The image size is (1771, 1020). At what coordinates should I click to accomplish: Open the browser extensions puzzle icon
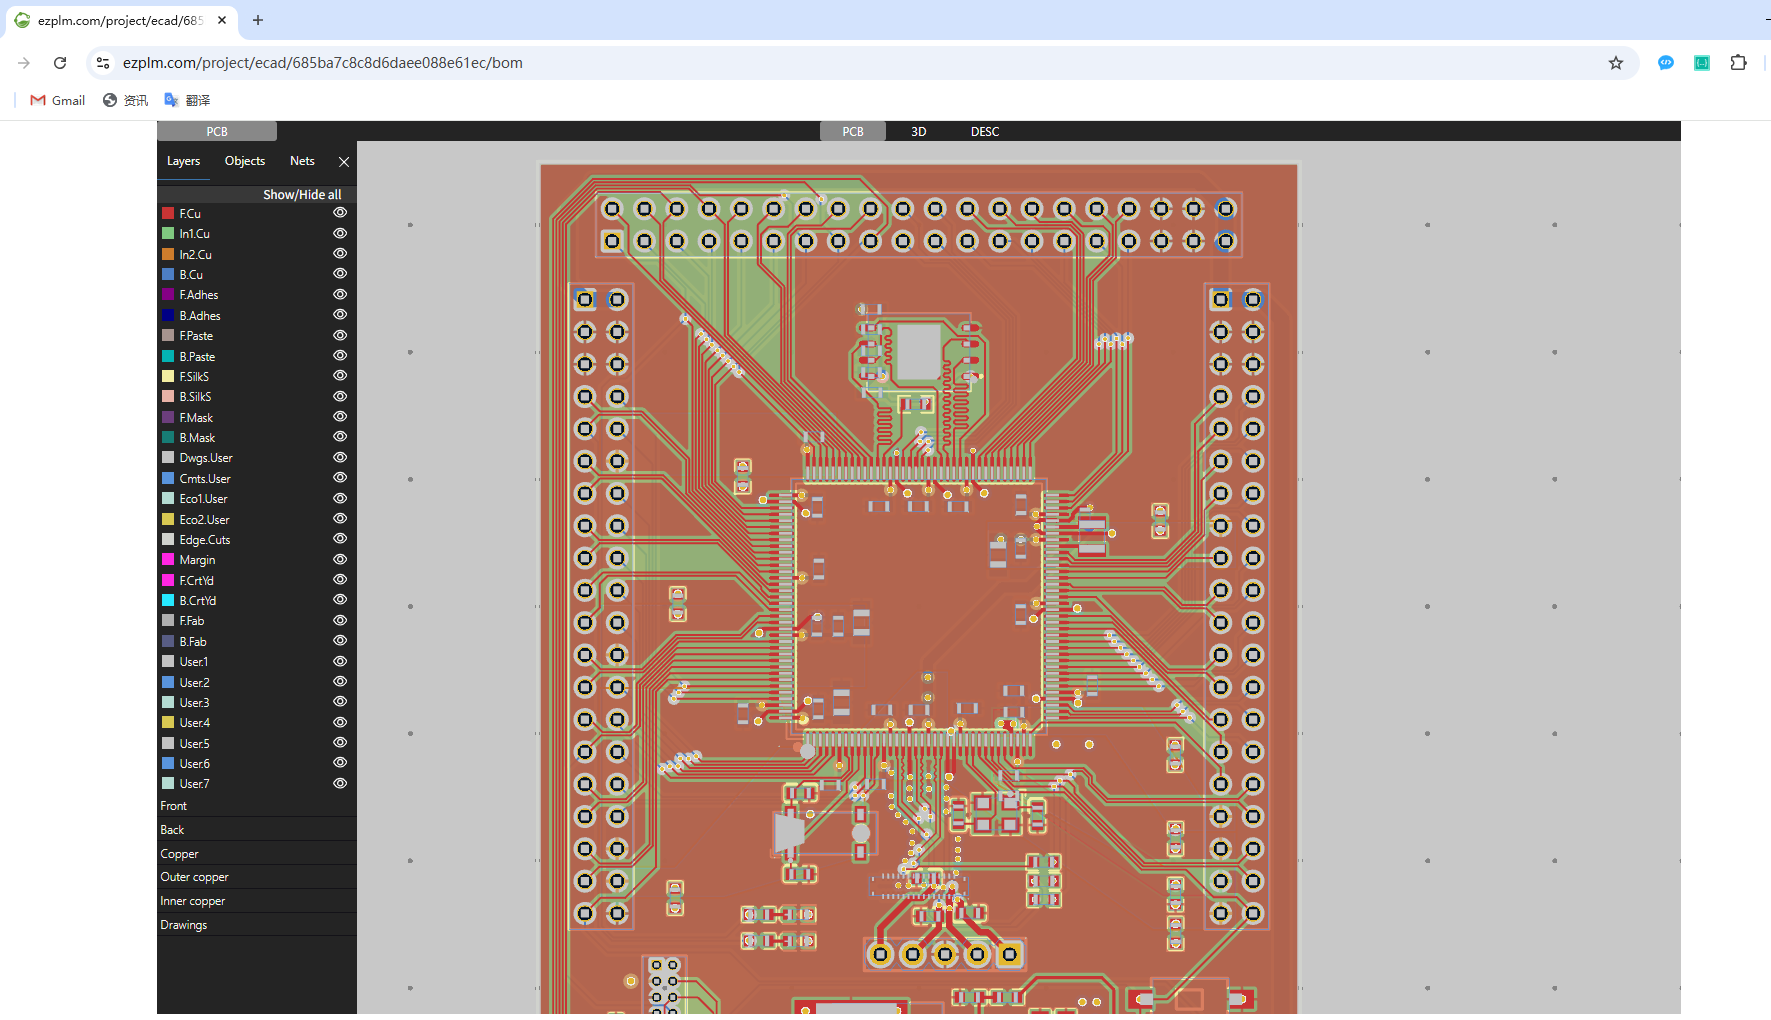click(x=1739, y=63)
